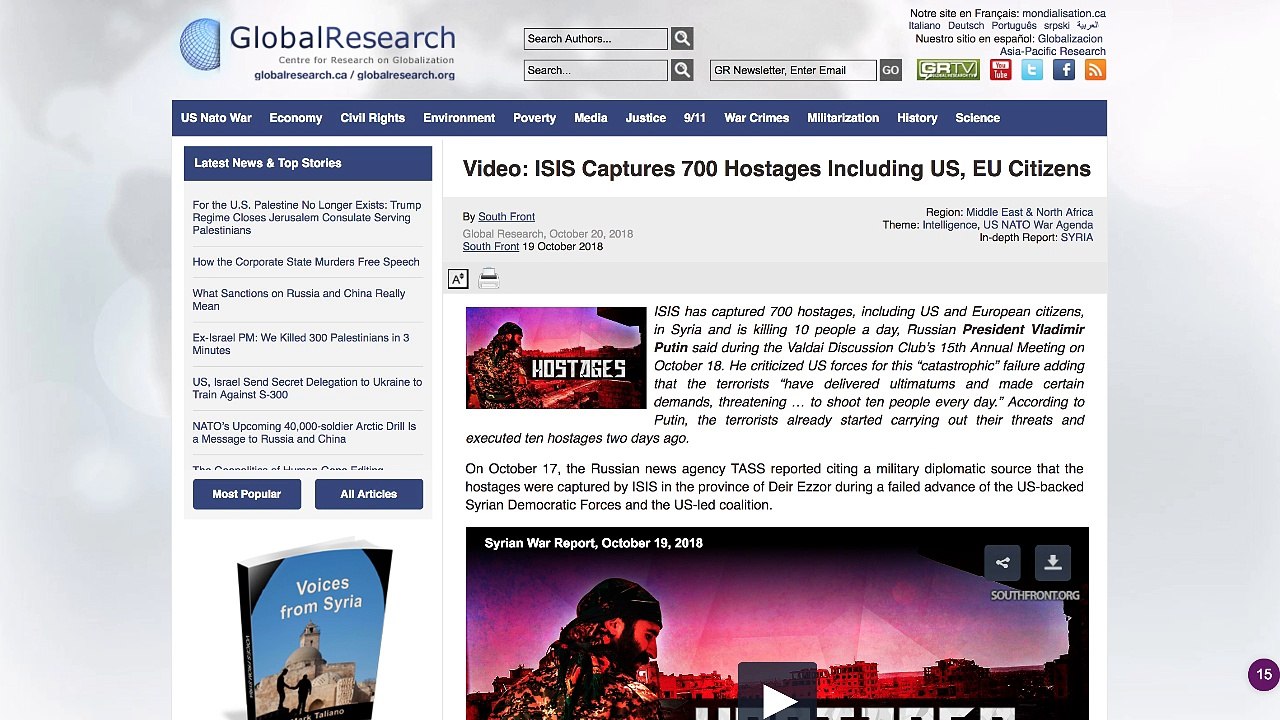This screenshot has height=720, width=1280.
Task: Open Trump Regime Closes Jerusalem Consulate story
Action: pyautogui.click(x=307, y=218)
